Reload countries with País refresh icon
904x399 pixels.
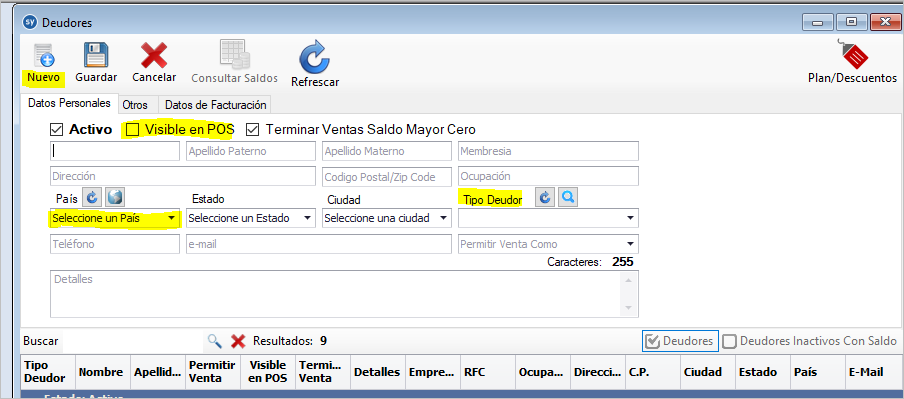92,198
